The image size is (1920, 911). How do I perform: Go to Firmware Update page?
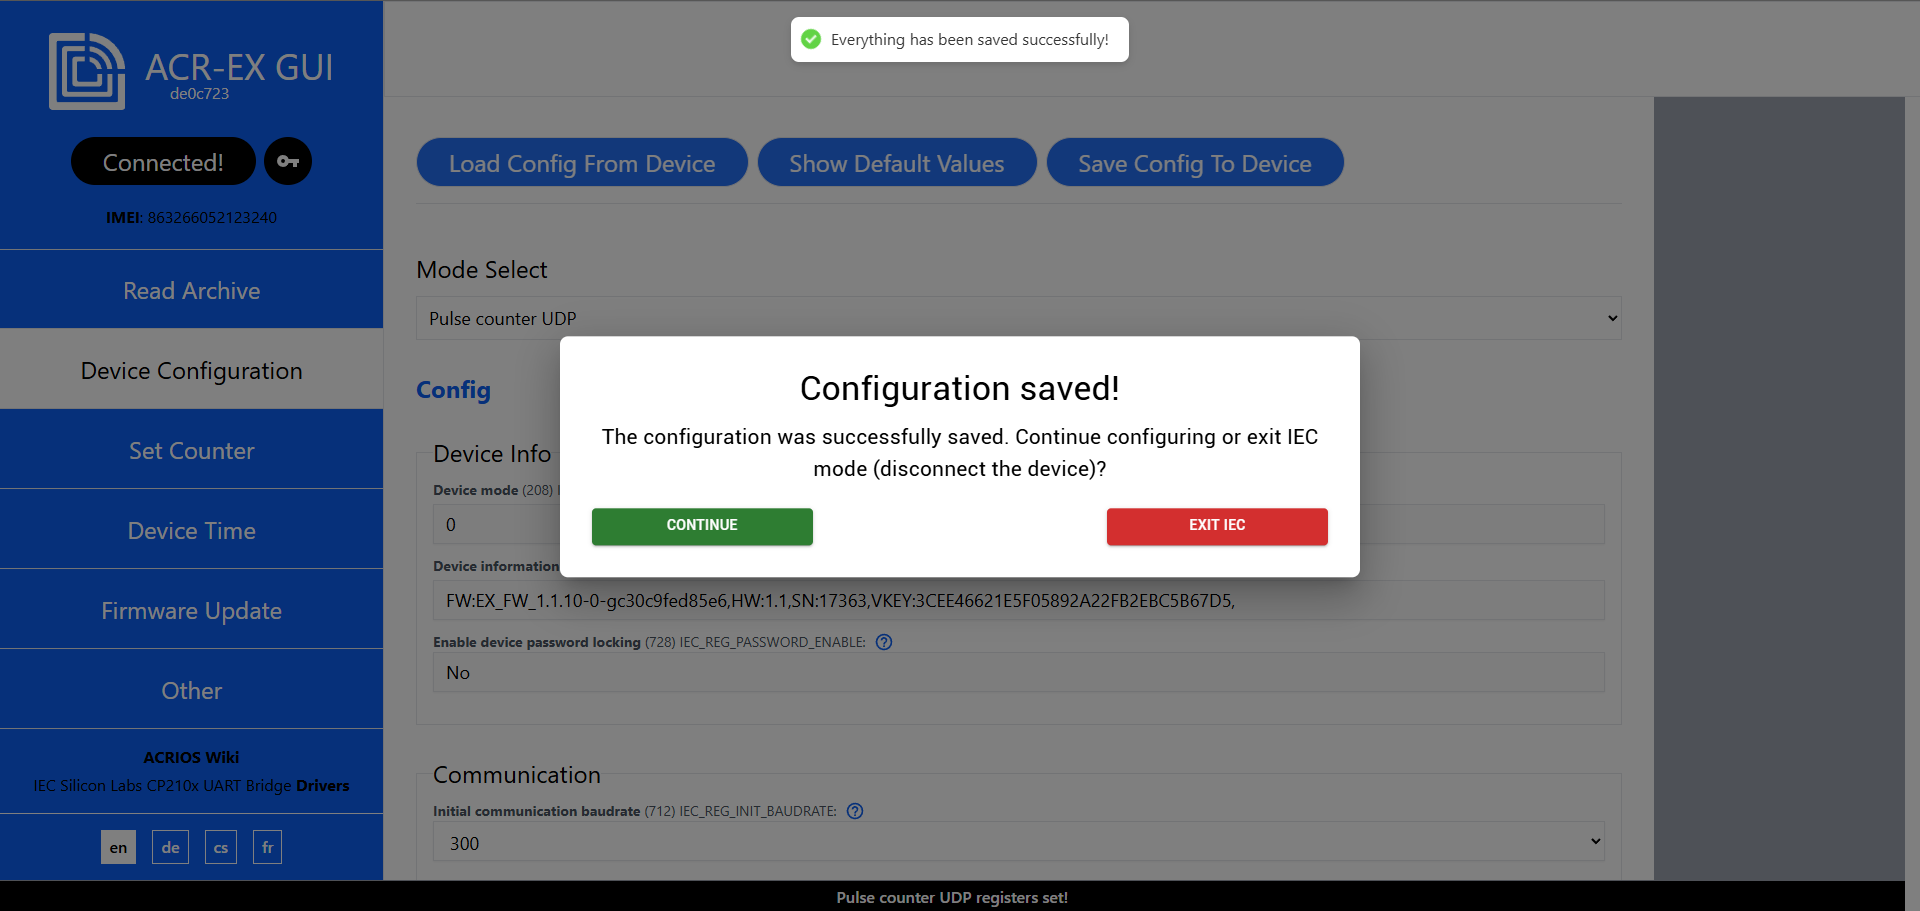pyautogui.click(x=191, y=610)
